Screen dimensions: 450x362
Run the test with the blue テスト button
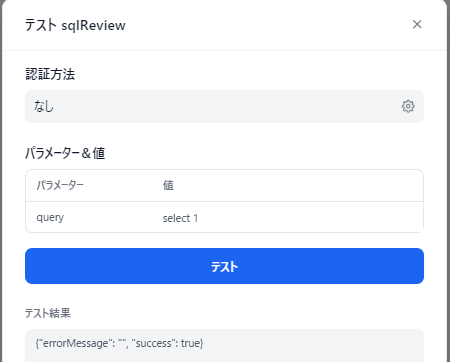(x=224, y=266)
